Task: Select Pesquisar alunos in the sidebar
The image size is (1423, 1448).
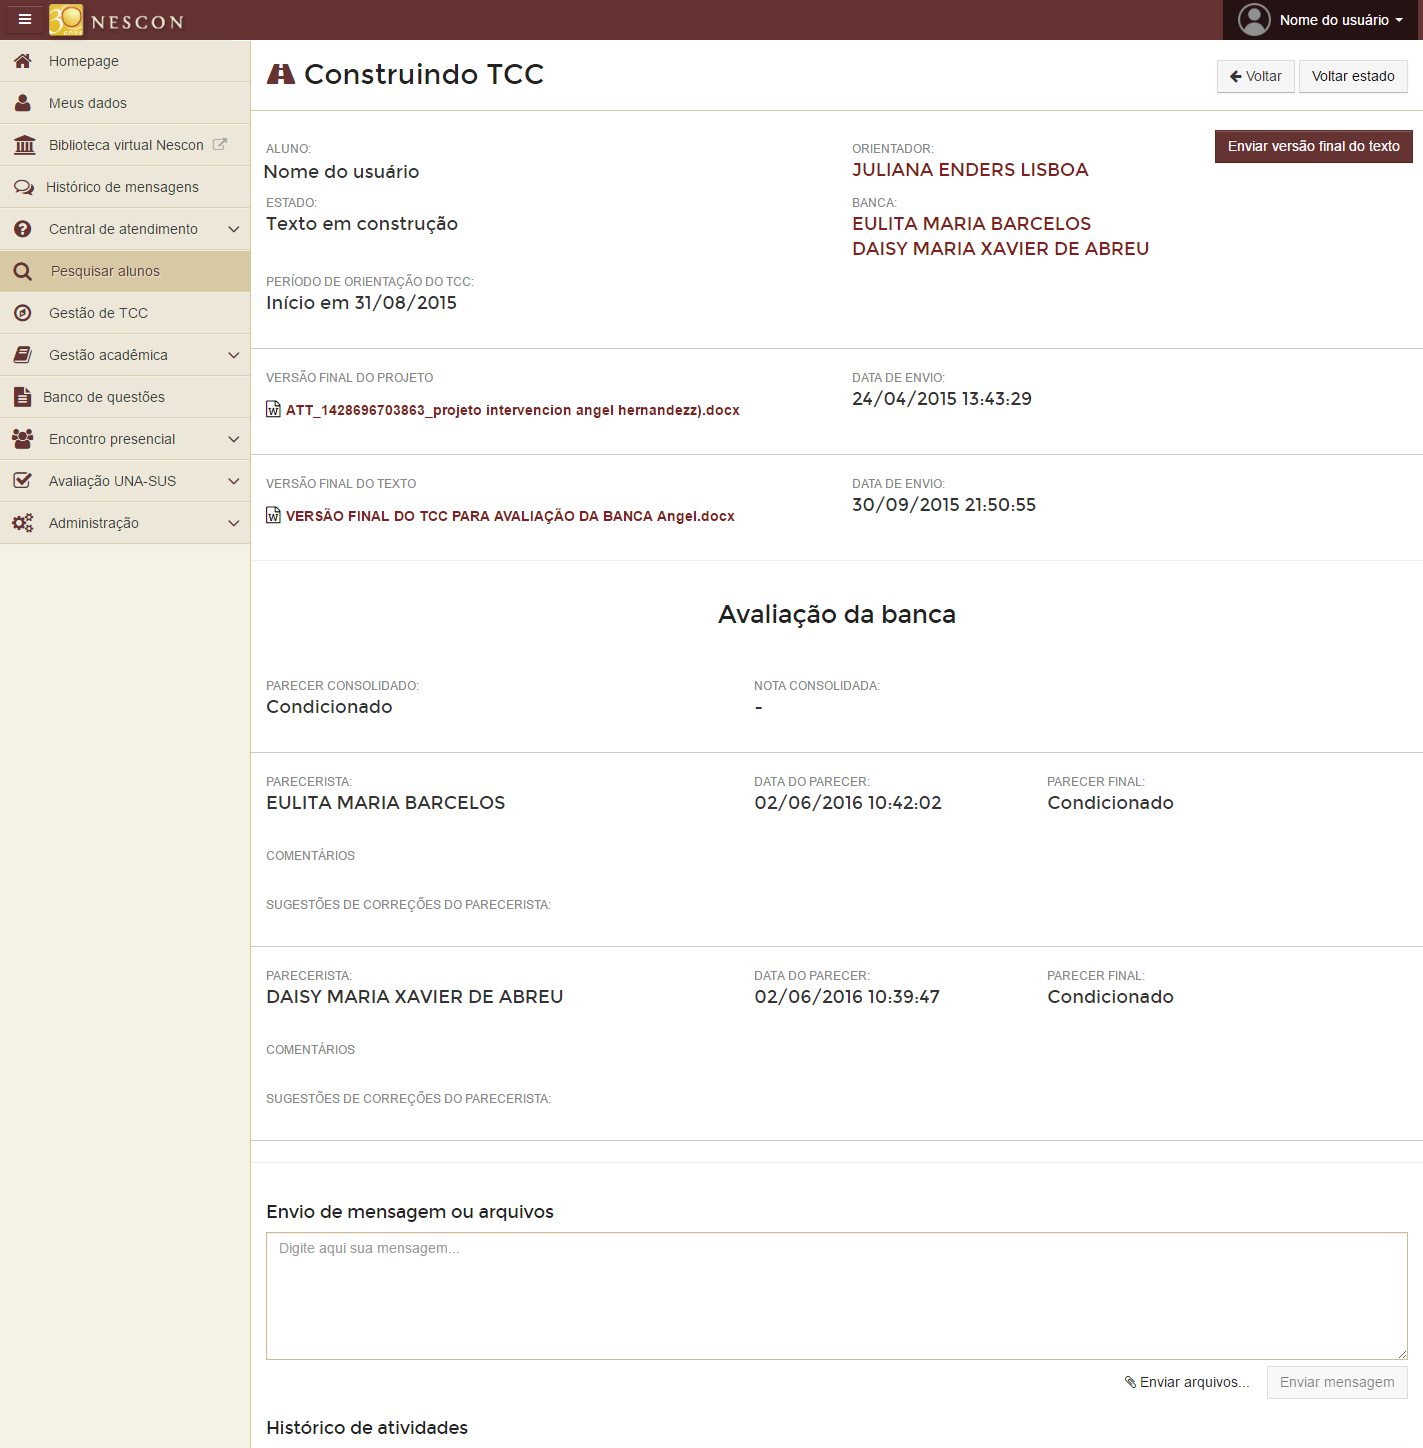Action: tap(125, 271)
